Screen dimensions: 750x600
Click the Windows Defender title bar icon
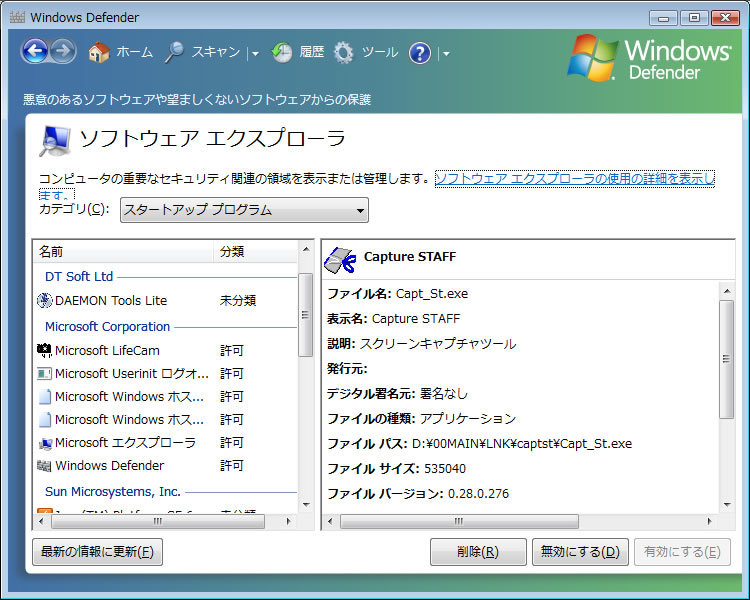pos(17,17)
